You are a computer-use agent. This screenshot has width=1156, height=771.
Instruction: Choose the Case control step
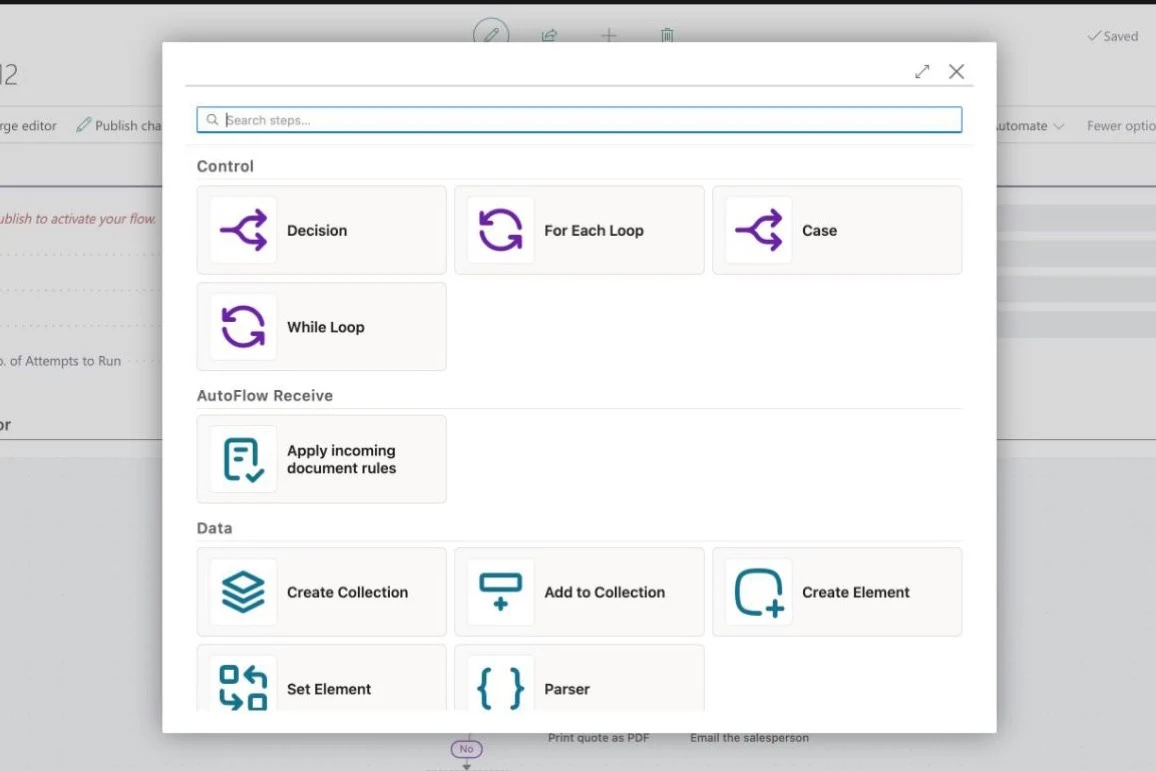click(837, 230)
